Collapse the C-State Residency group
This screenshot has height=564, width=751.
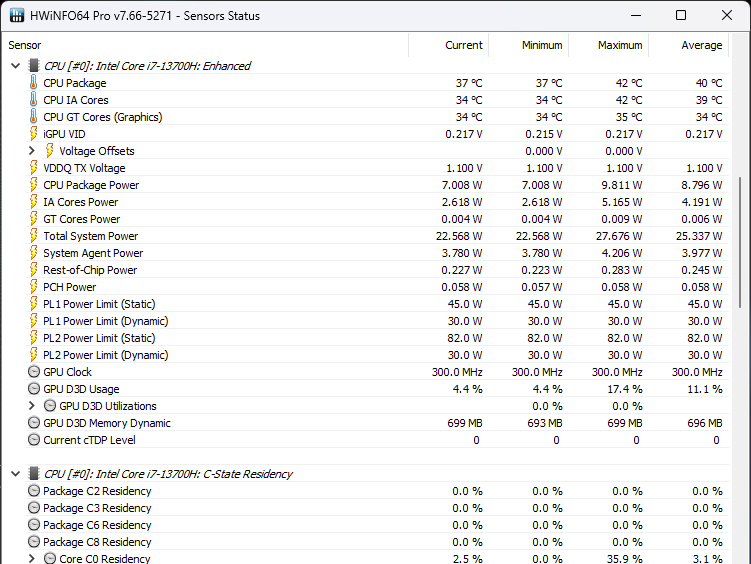[x=15, y=474]
